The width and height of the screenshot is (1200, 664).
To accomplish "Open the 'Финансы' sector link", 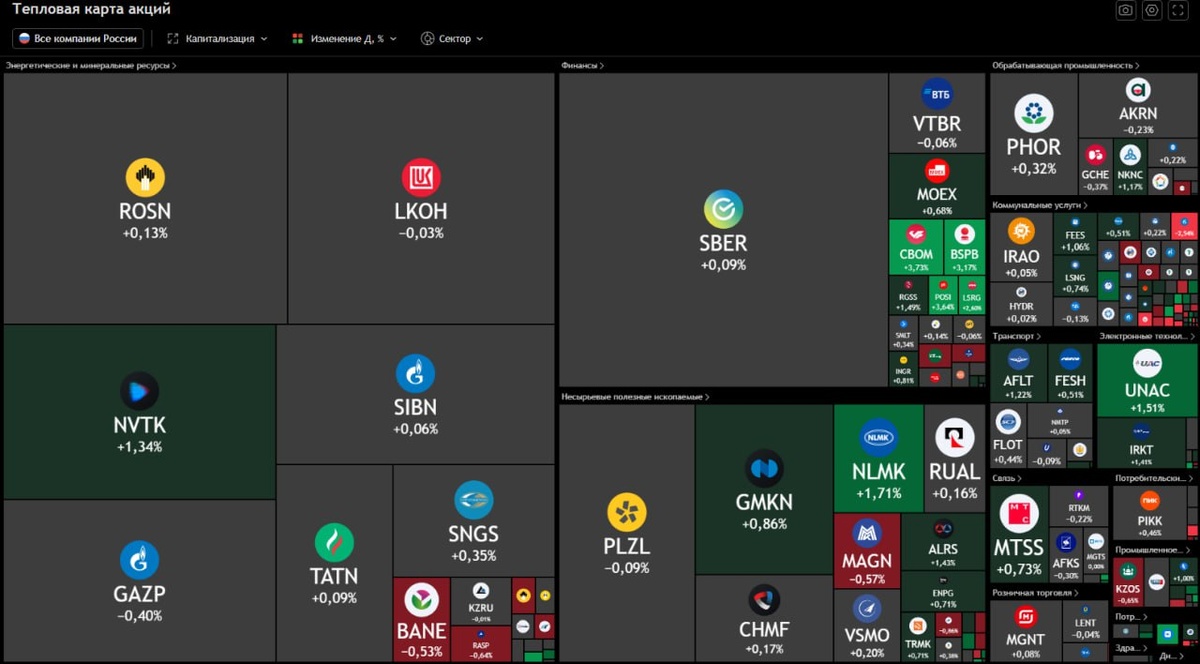I will point(583,65).
